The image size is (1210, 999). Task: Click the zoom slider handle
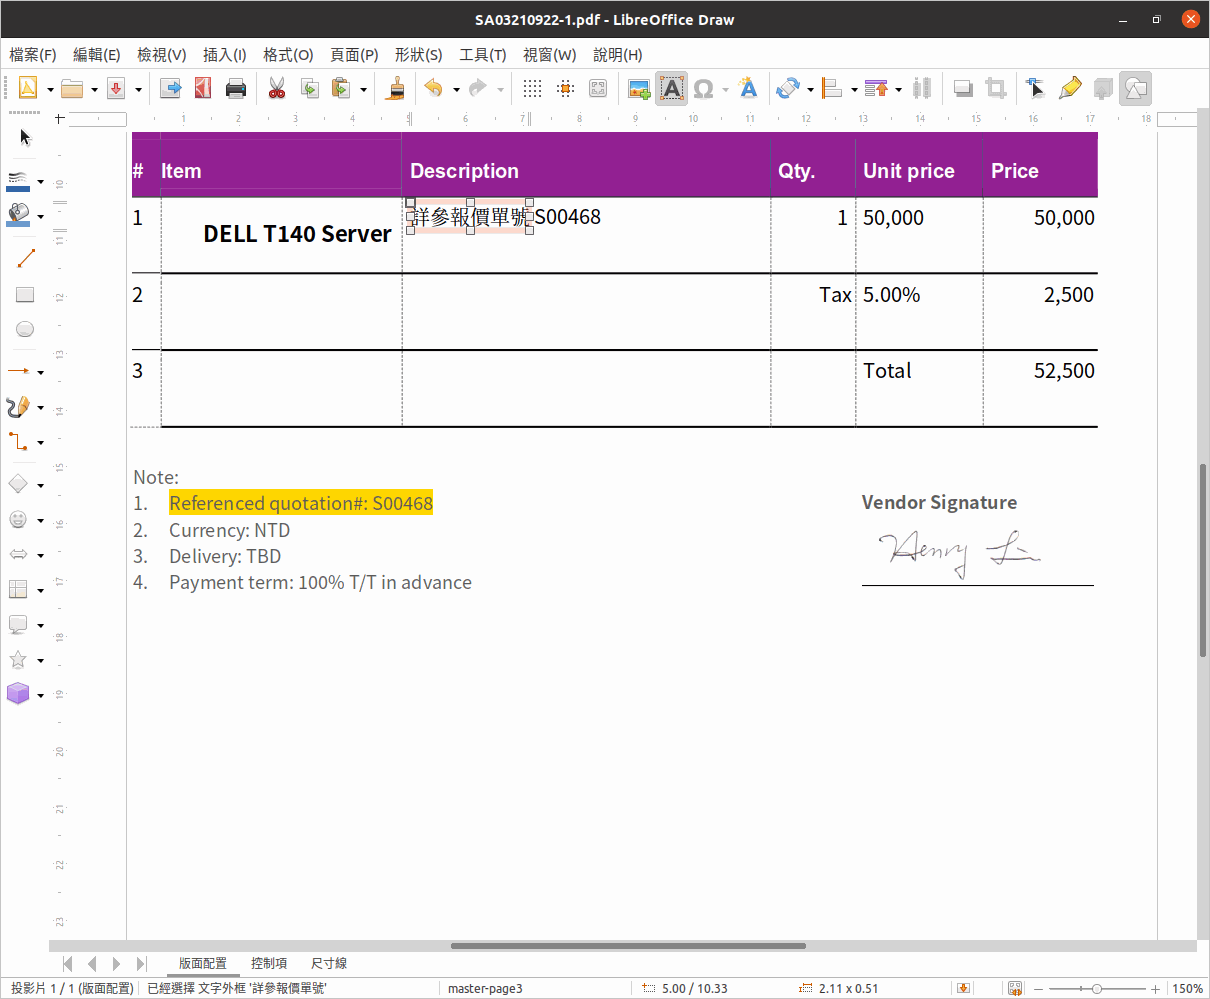1096,988
